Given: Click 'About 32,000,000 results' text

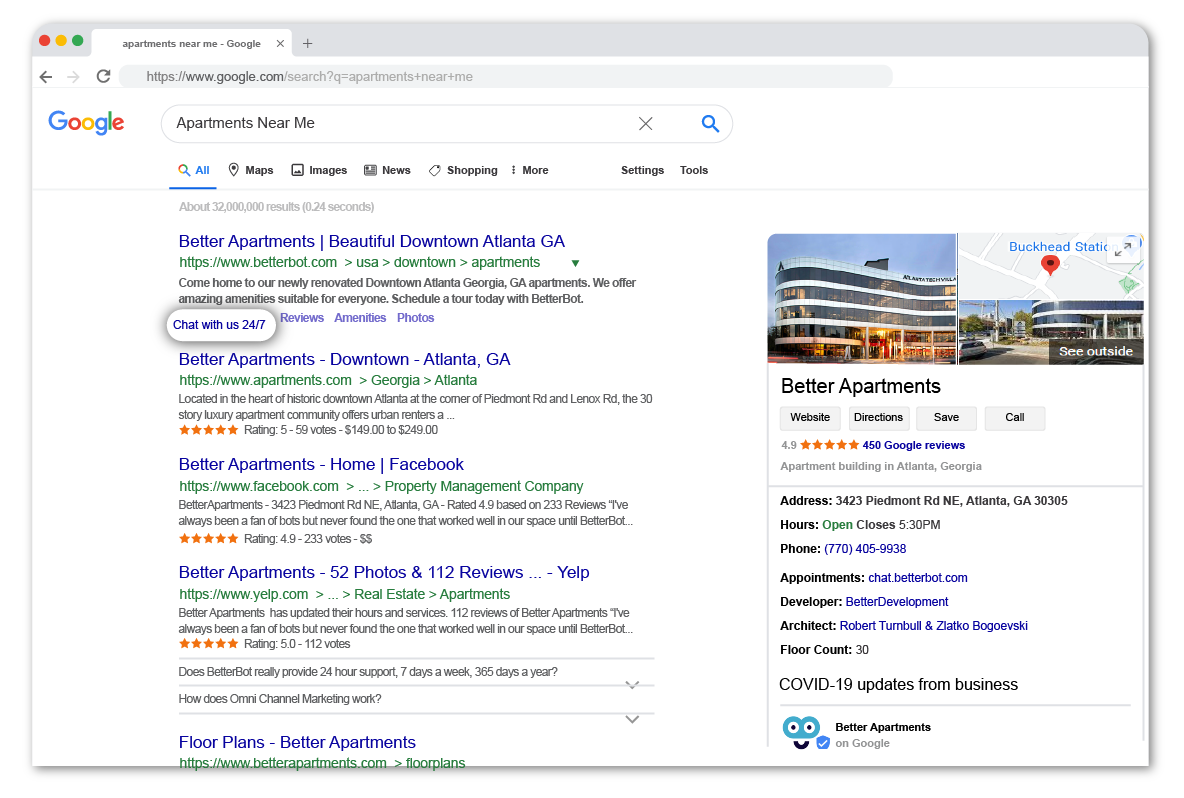Looking at the screenshot, I should point(276,207).
